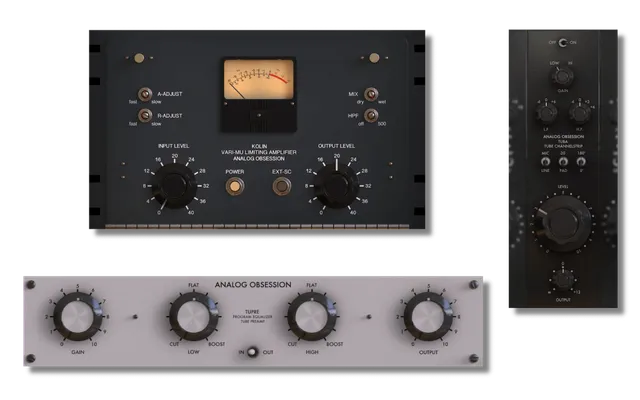
Task: Click the Kolin VU meter display
Action: [x=259, y=79]
